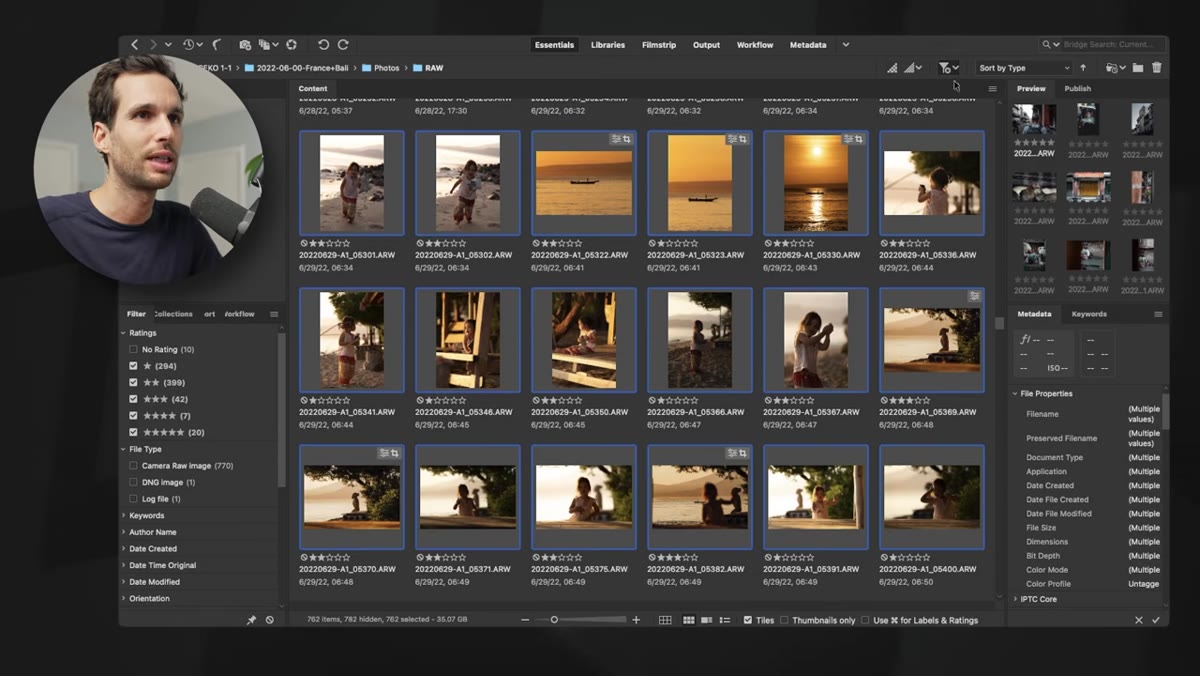Open the Content panel menu icon
1200x676 pixels.
click(x=992, y=89)
